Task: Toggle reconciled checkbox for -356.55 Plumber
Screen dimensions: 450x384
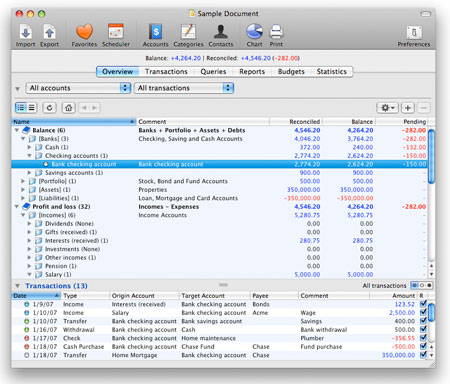Action: click(423, 338)
